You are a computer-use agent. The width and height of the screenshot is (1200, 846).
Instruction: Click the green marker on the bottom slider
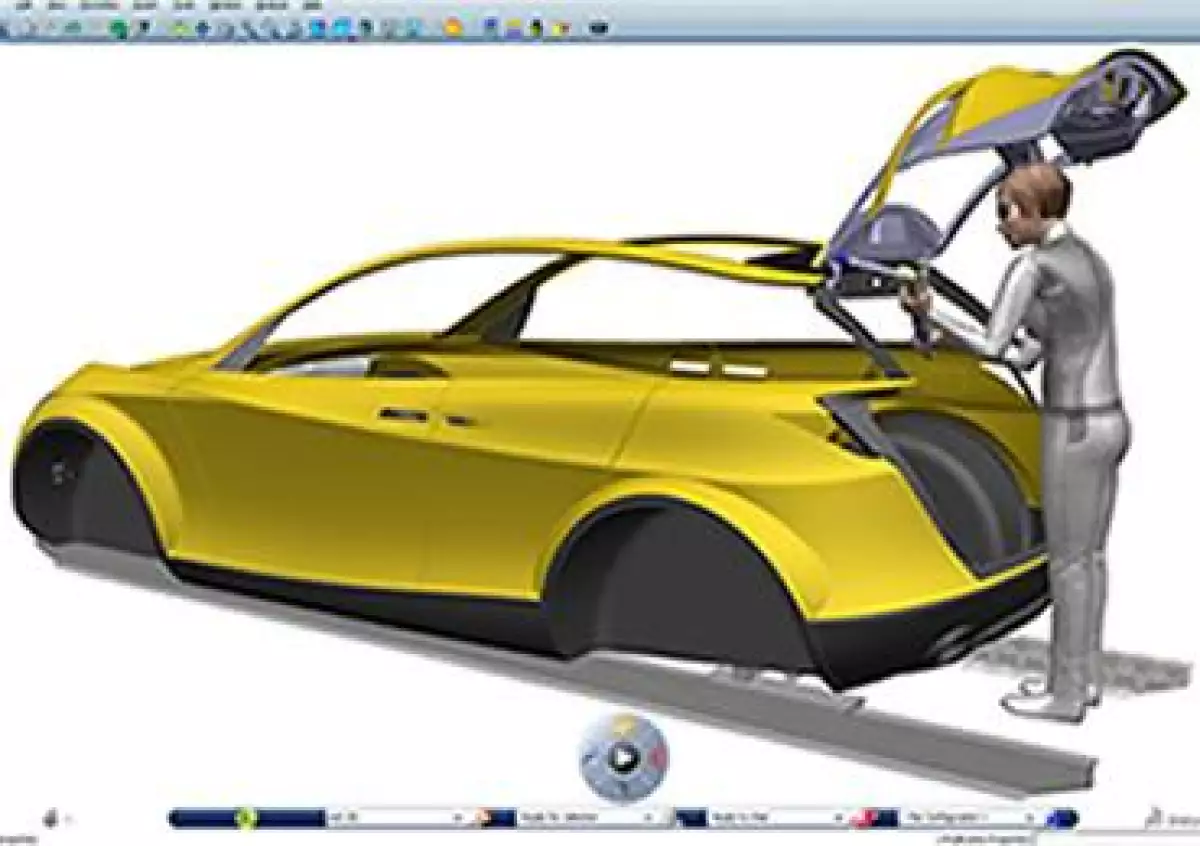tap(243, 818)
